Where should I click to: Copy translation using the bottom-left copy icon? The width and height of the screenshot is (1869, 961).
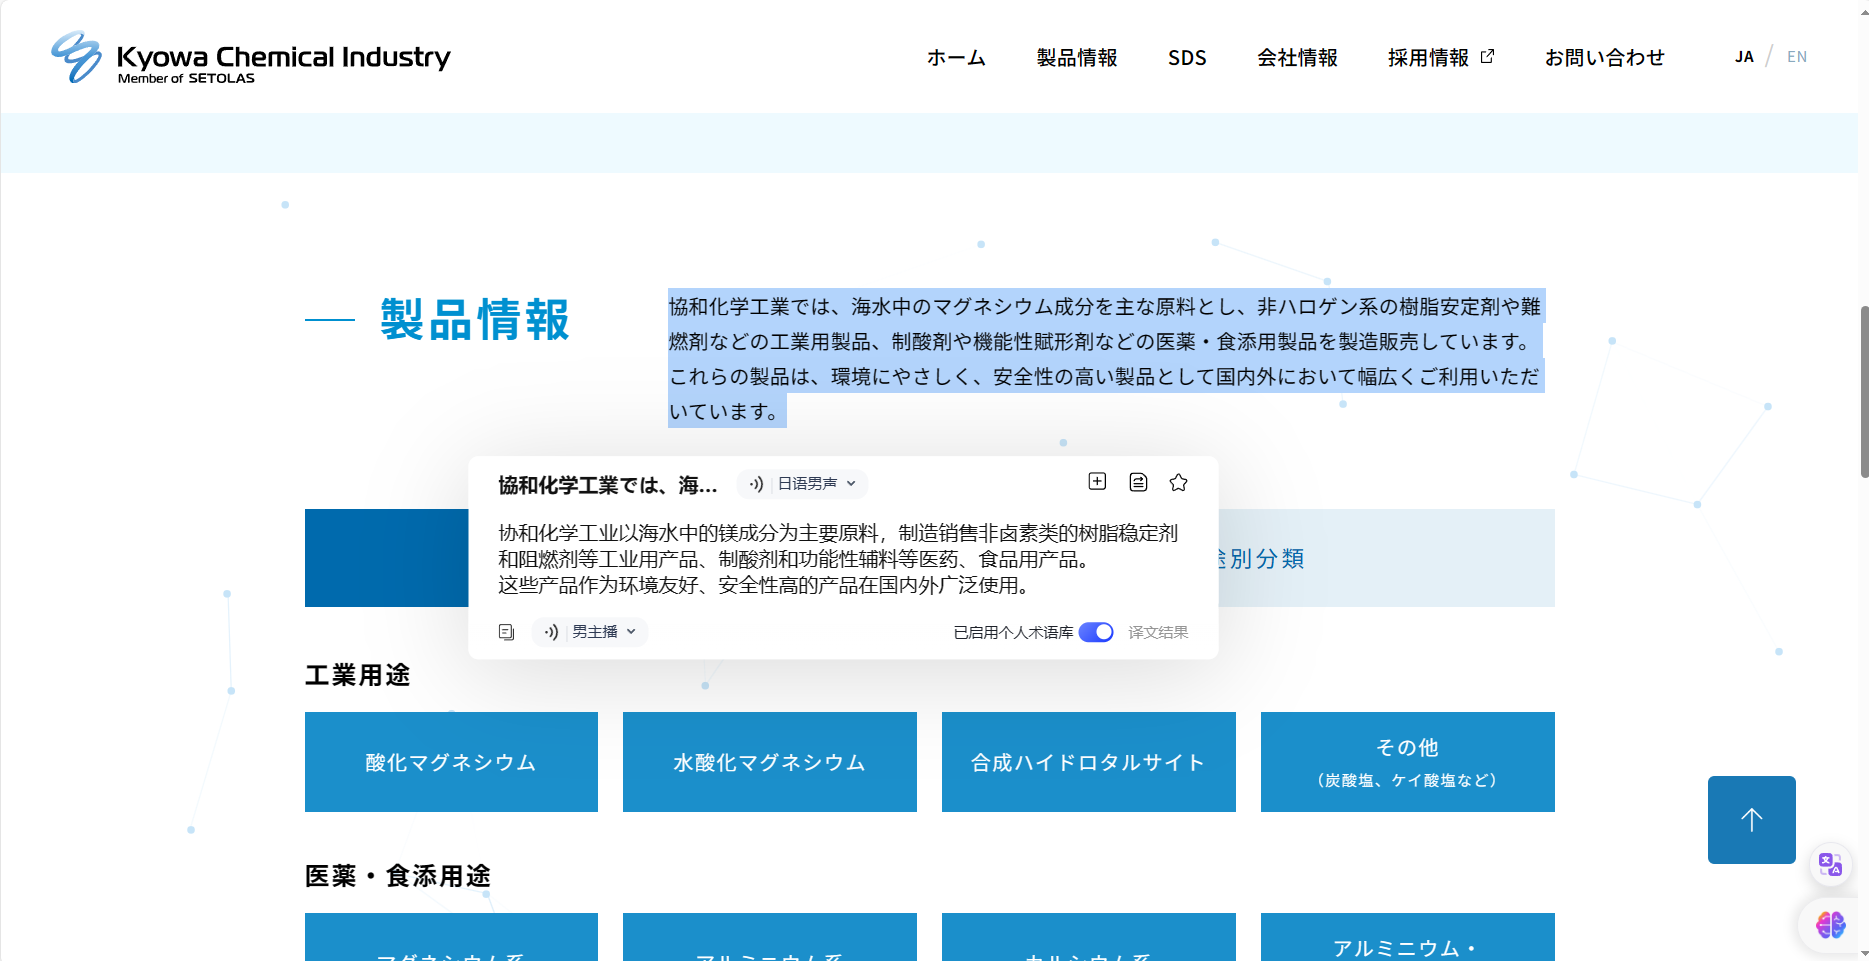click(507, 632)
